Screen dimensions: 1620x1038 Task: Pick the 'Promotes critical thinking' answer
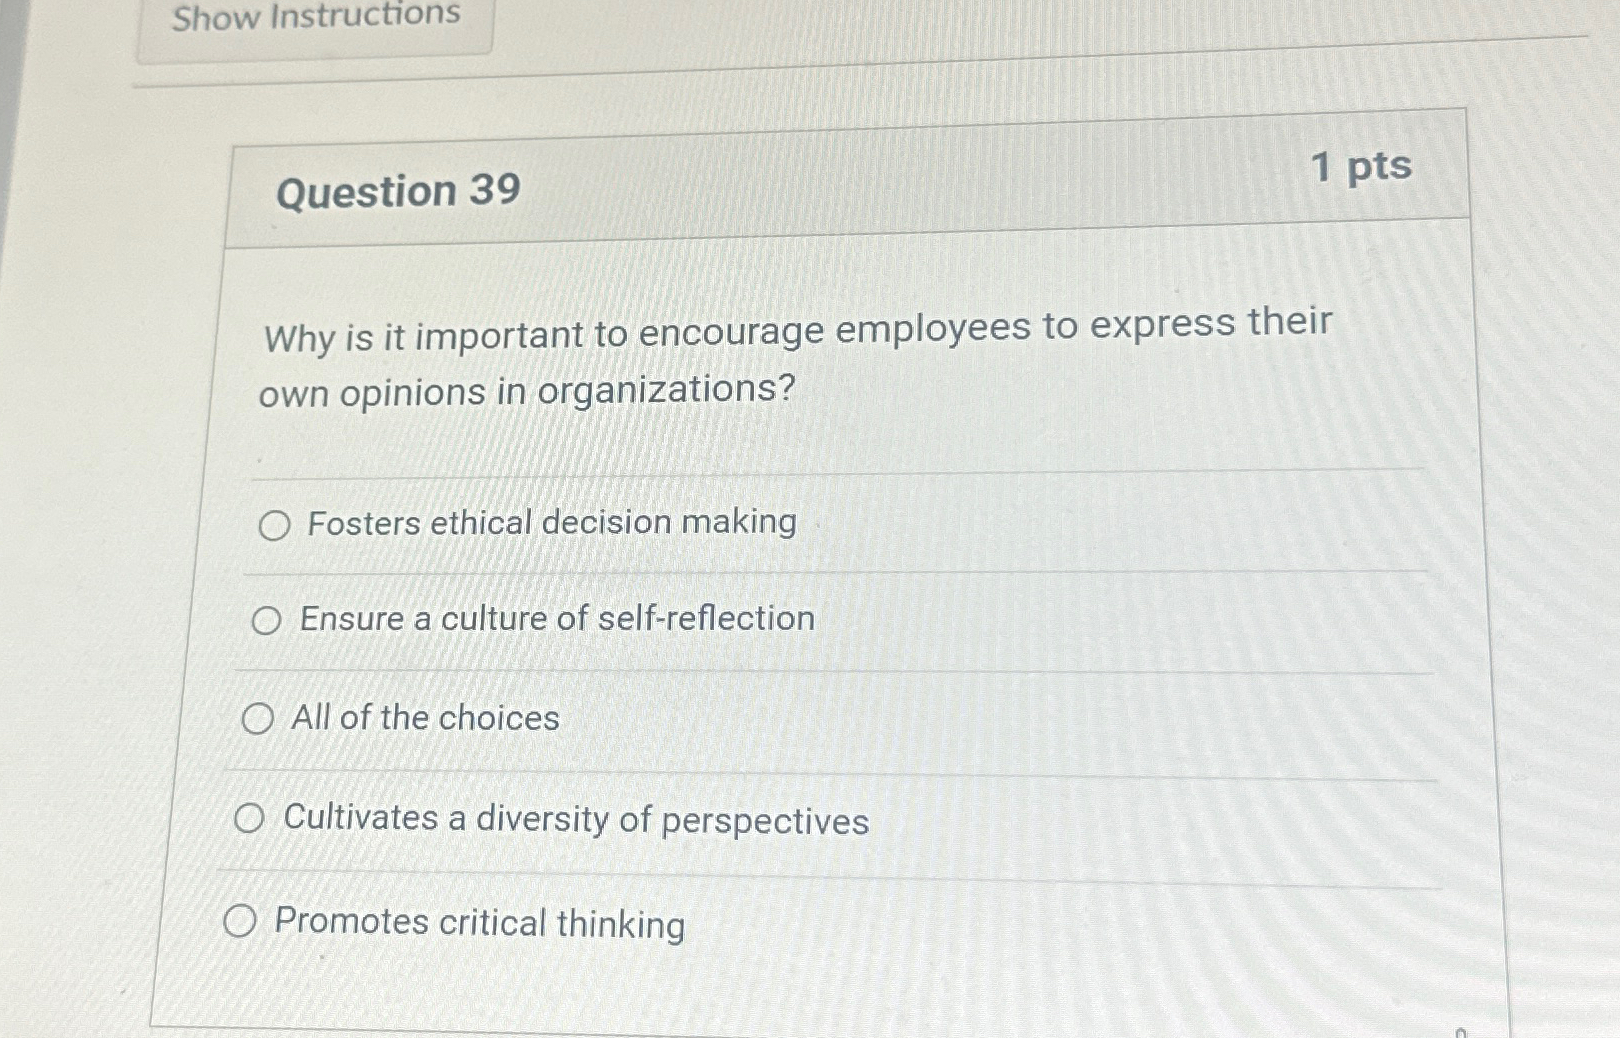[240, 920]
